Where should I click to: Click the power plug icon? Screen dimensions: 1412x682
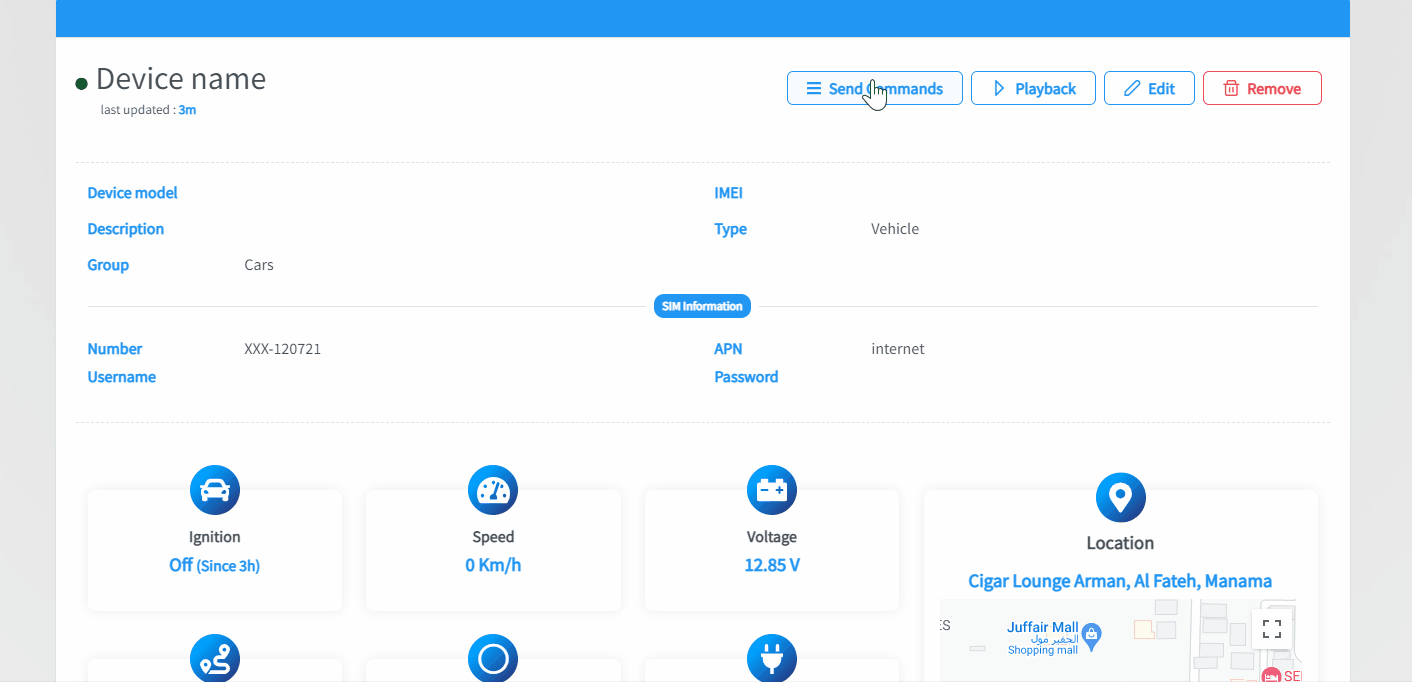click(772, 658)
